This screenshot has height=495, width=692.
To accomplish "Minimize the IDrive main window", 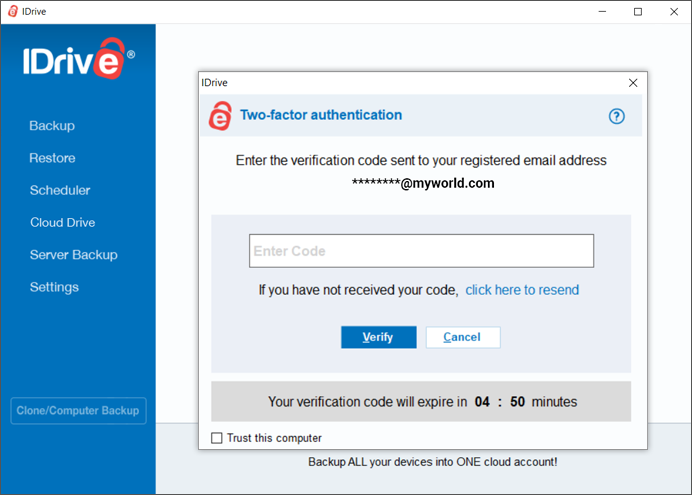I will pos(602,12).
